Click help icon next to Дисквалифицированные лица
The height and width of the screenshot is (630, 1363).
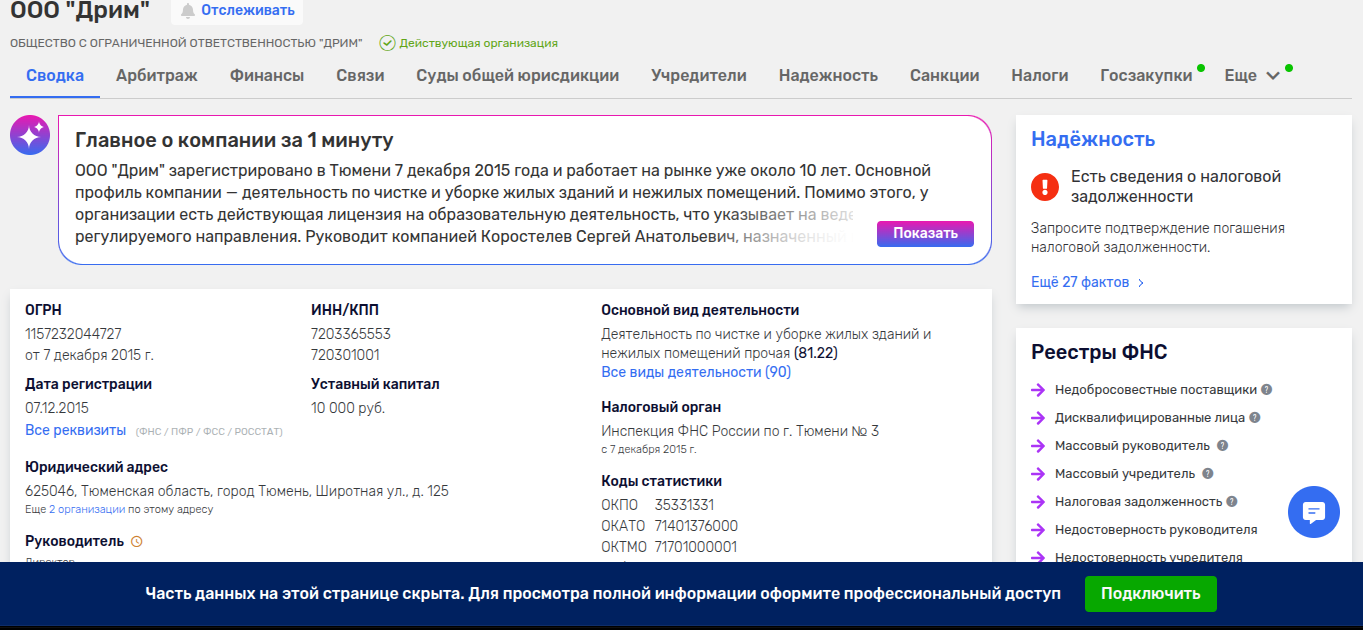1255,418
